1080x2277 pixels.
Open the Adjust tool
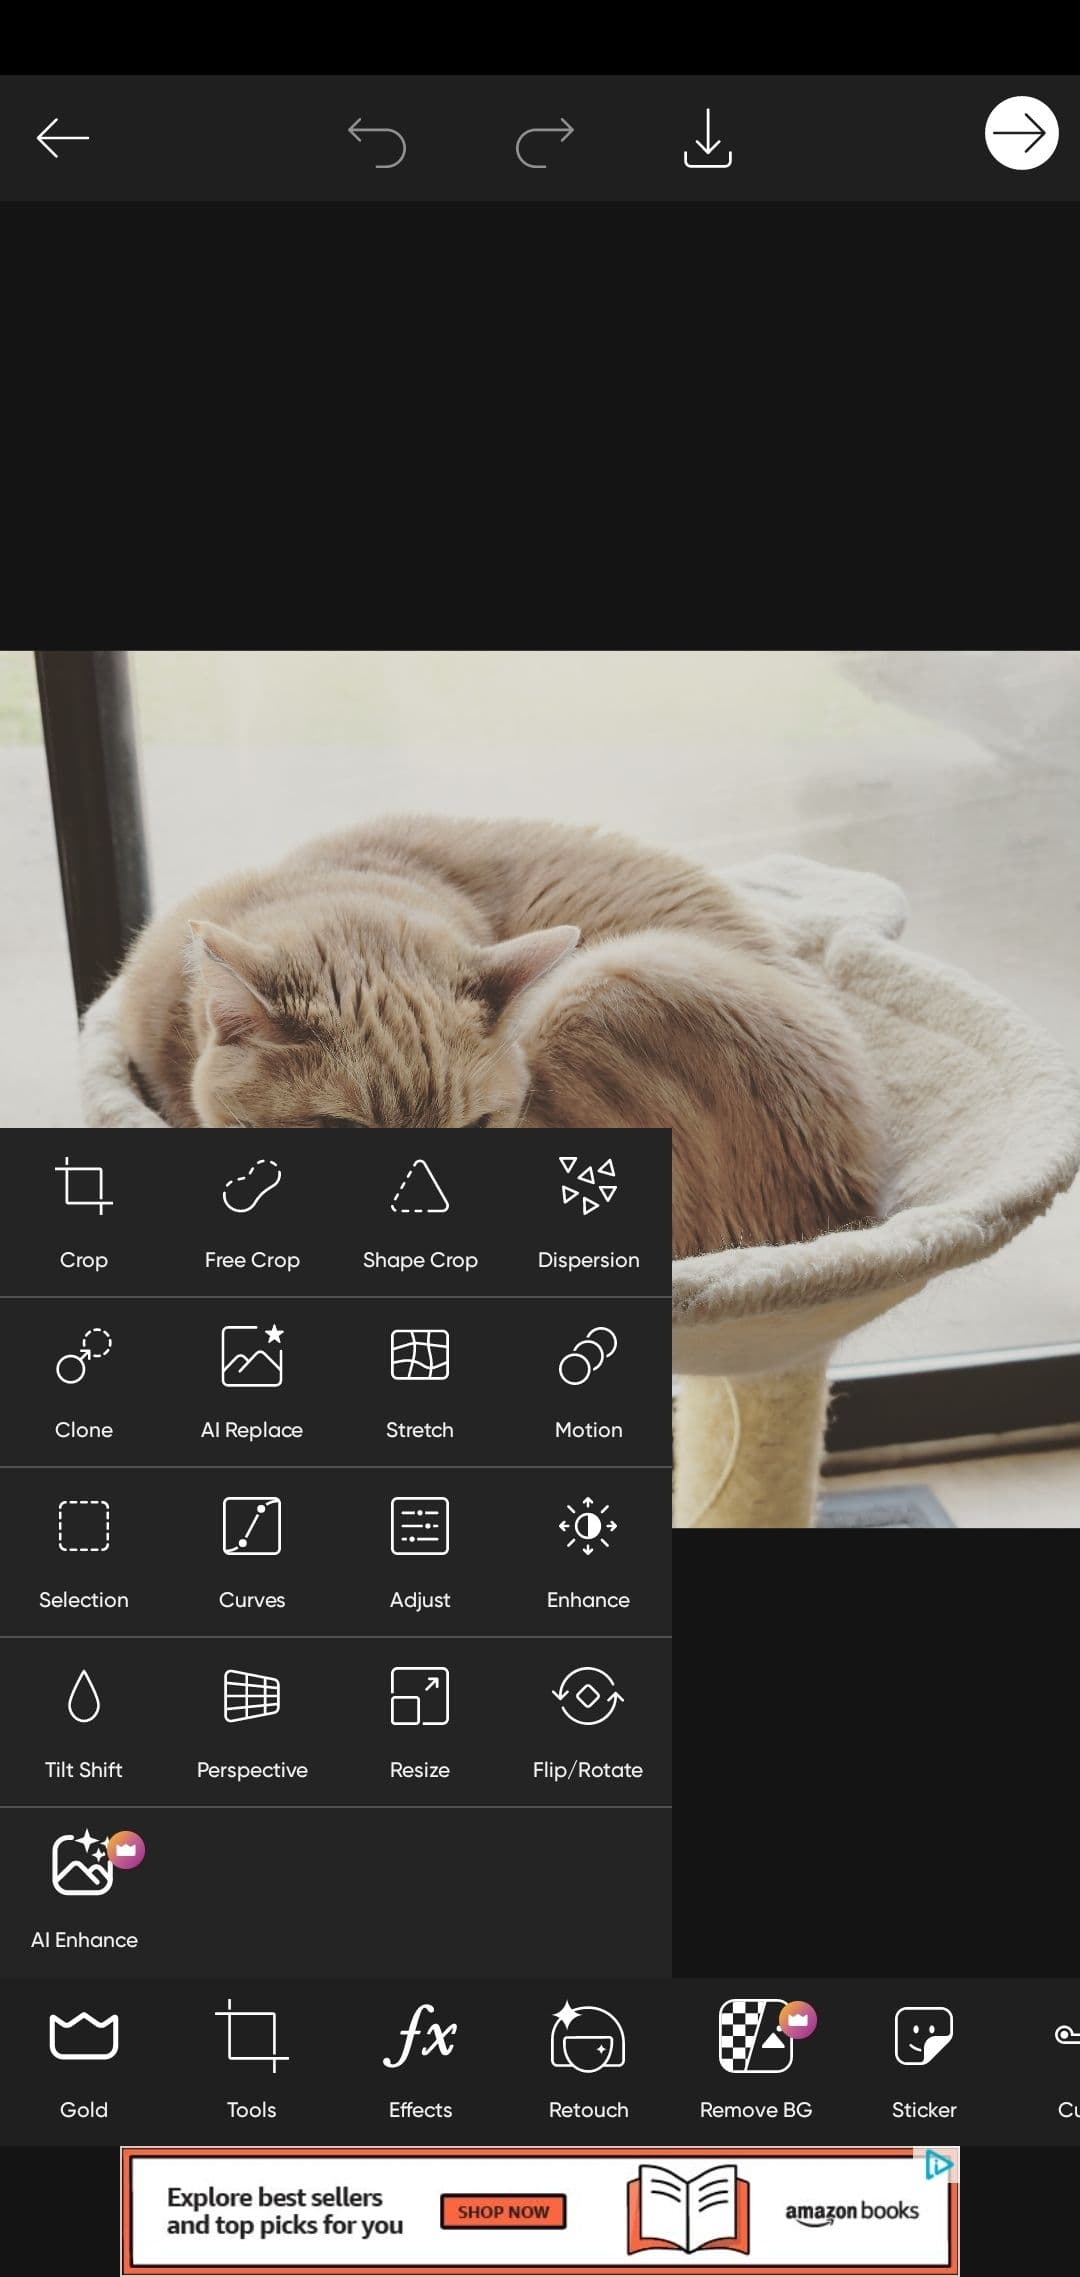pyautogui.click(x=420, y=1553)
